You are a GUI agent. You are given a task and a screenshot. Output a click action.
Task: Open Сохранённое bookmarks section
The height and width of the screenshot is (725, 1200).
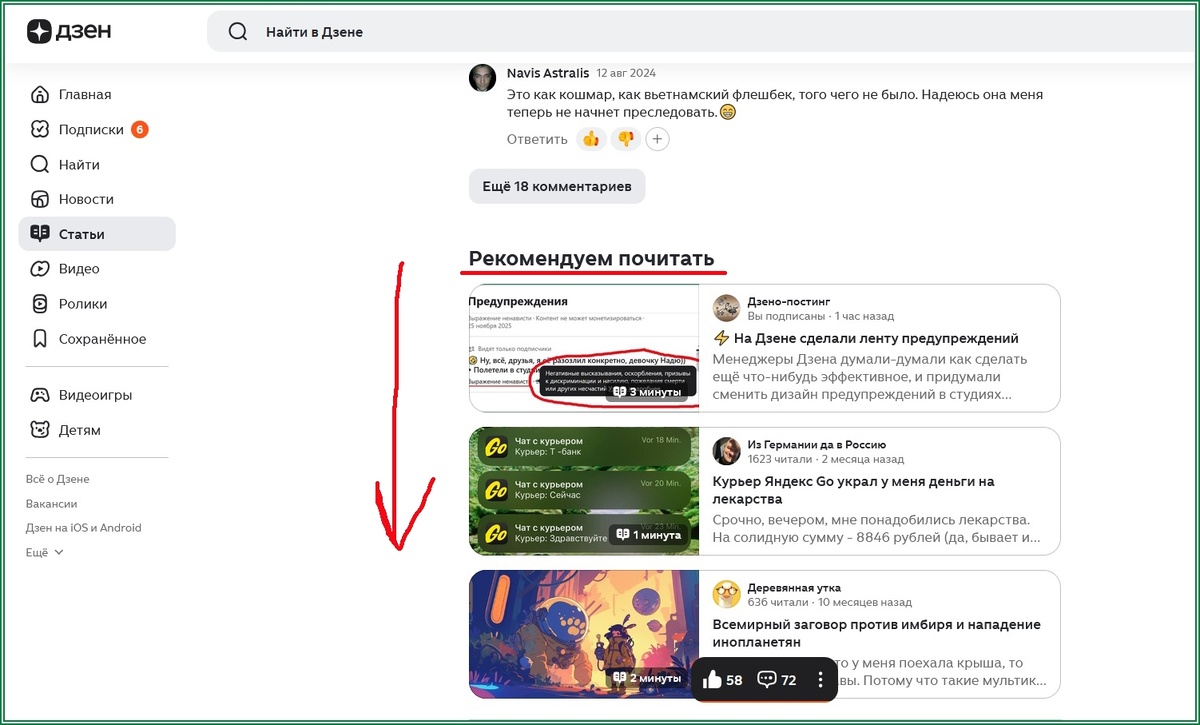(x=41, y=339)
